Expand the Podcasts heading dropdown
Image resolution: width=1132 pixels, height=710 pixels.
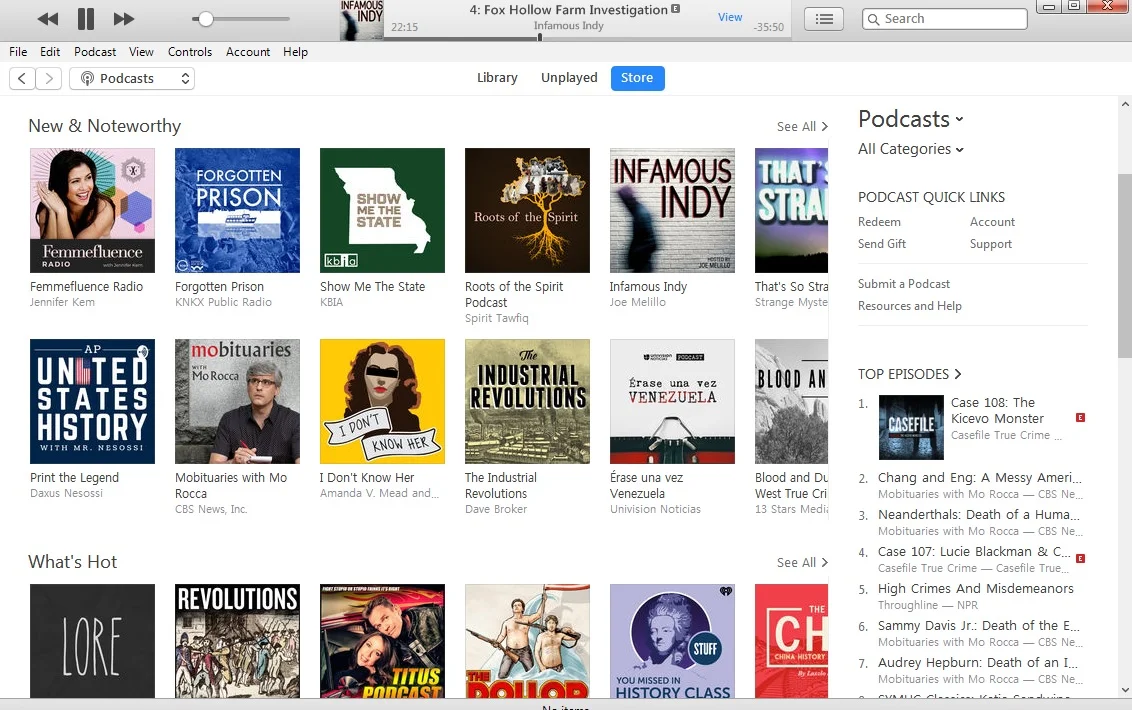point(910,118)
